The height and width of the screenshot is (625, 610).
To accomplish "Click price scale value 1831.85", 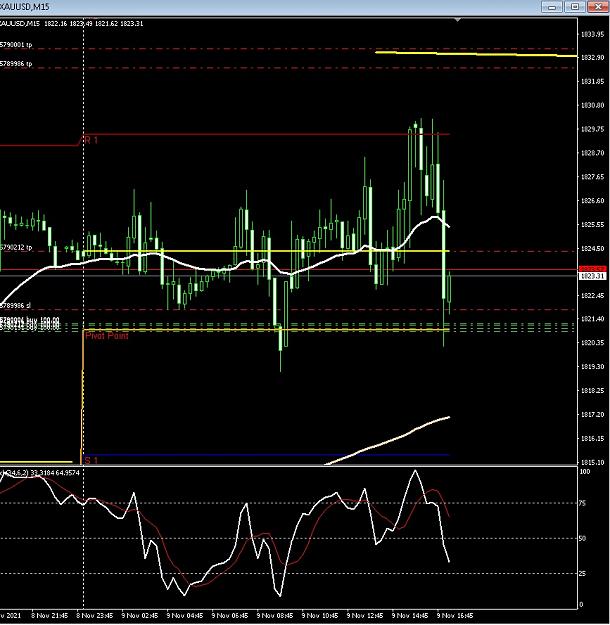I will point(592,81).
